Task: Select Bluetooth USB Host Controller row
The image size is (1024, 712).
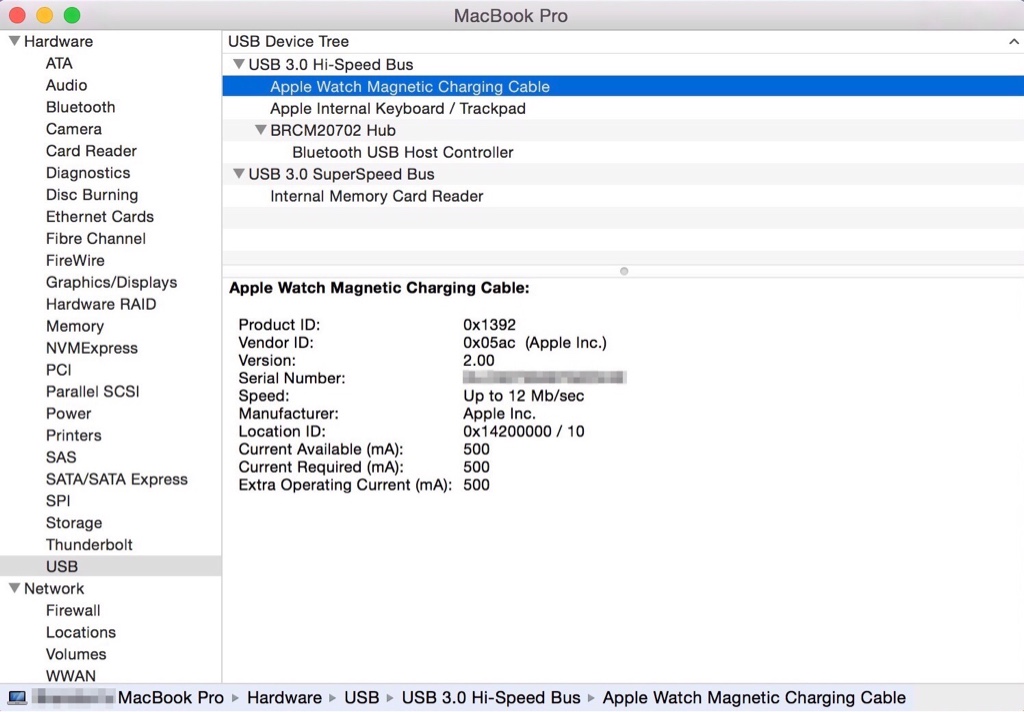Action: [x=623, y=152]
